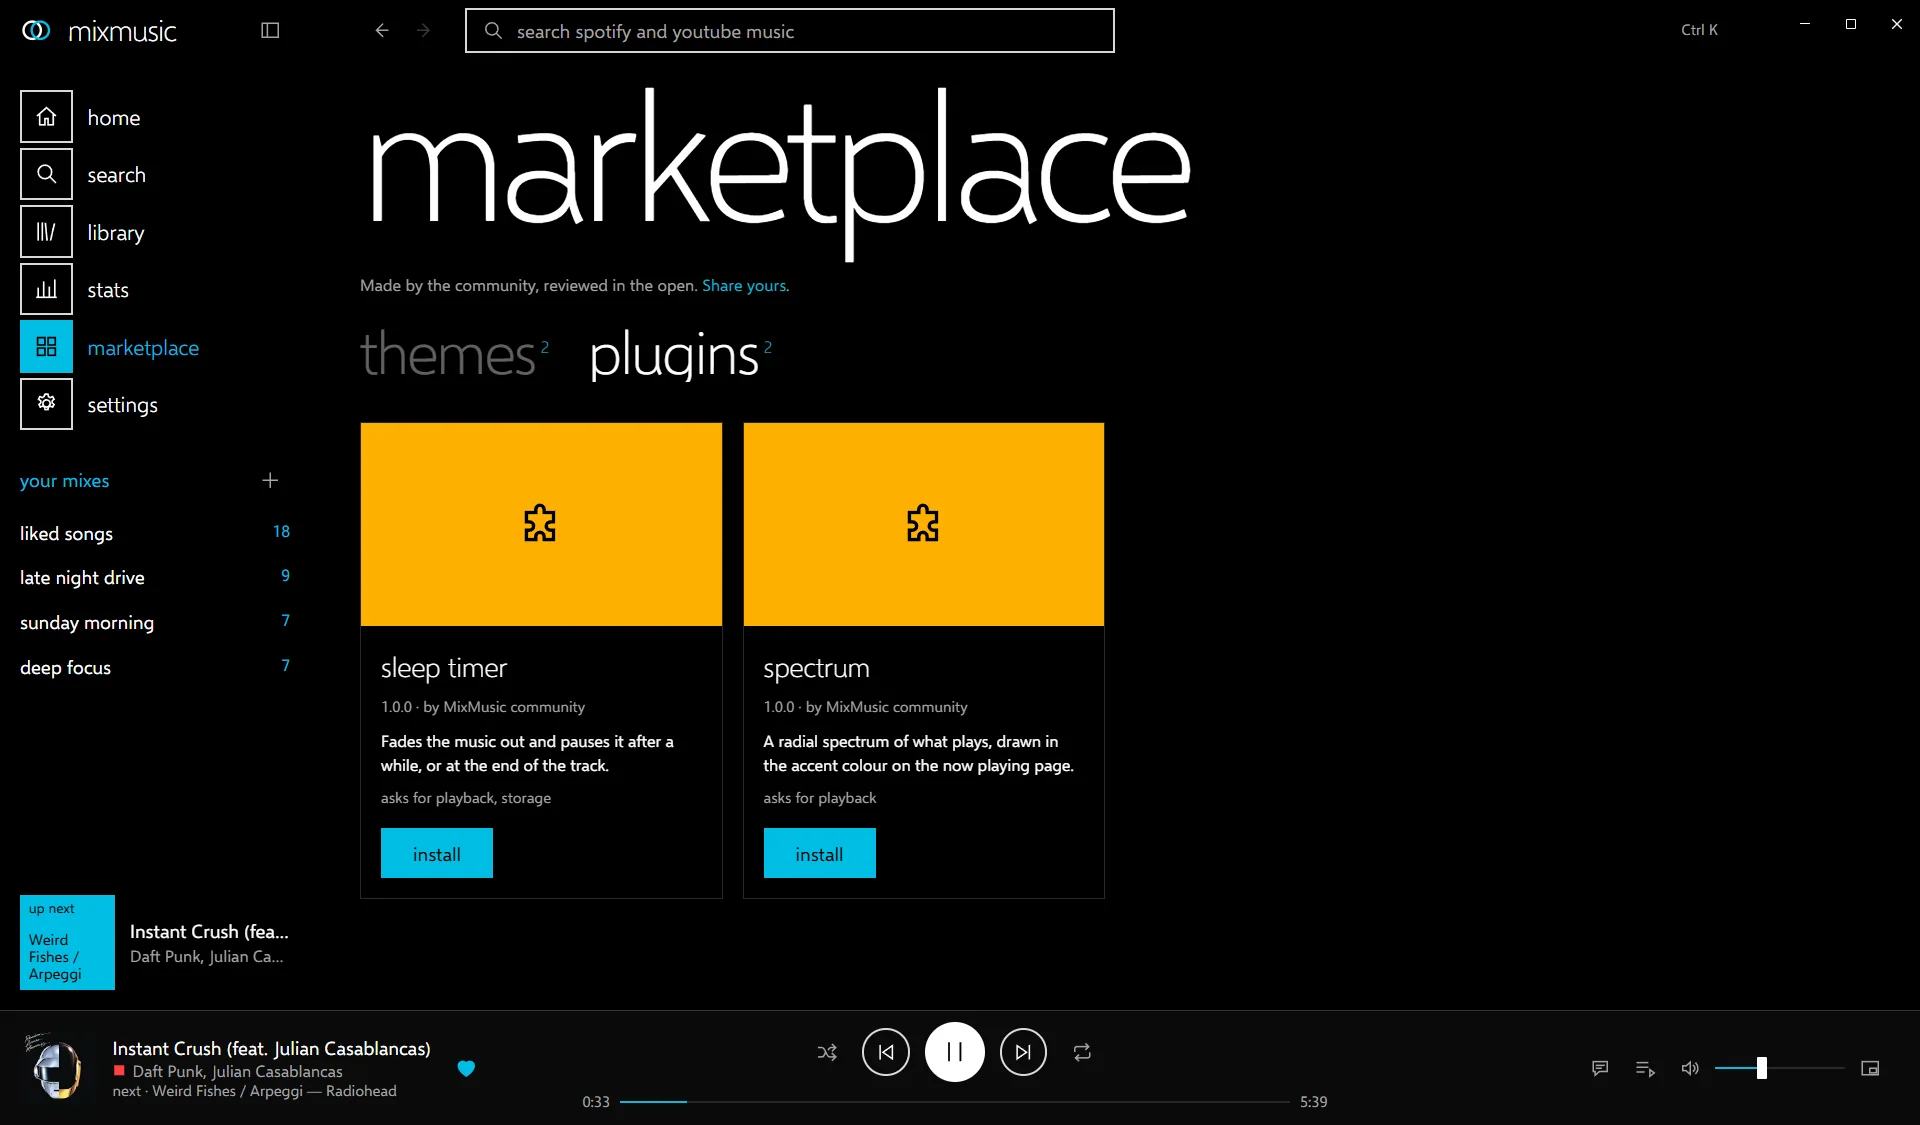Open the album art thumbnail in the player bar
Viewport: 1920px width, 1125px height.
55,1067
